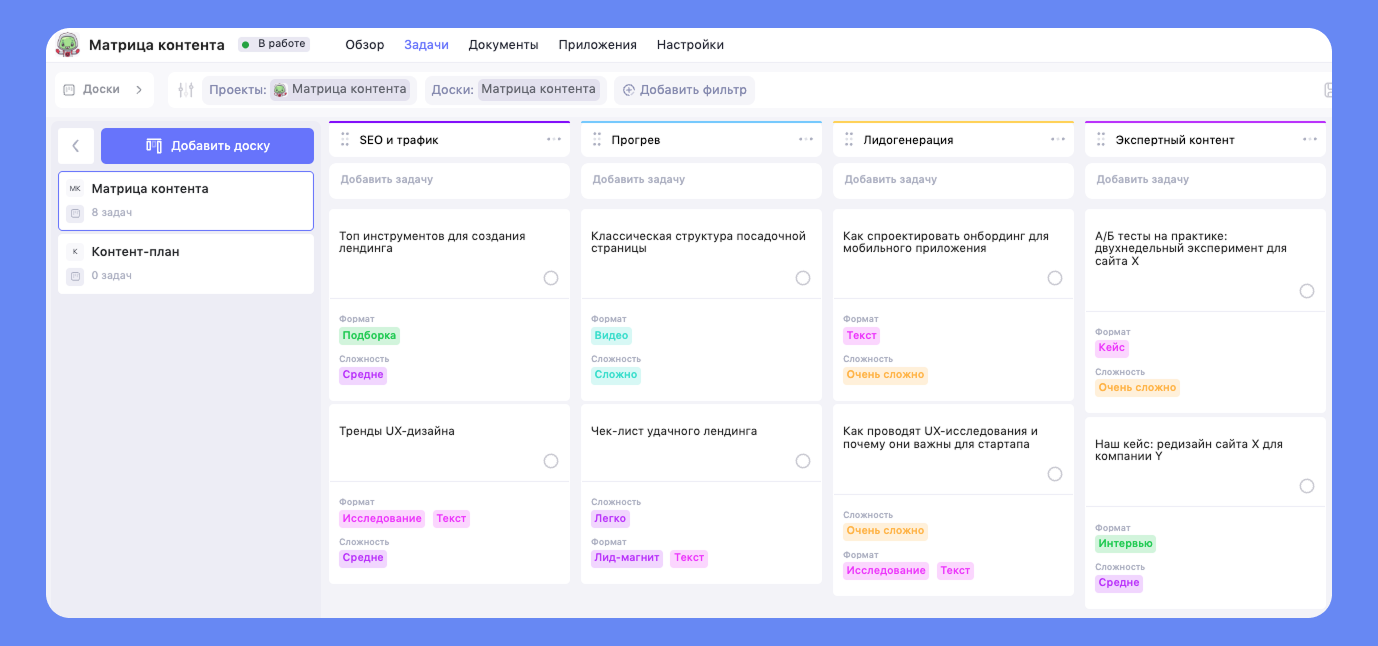Mark task Тренды UX-дизайна as complete
The width and height of the screenshot is (1378, 646).
(x=550, y=461)
